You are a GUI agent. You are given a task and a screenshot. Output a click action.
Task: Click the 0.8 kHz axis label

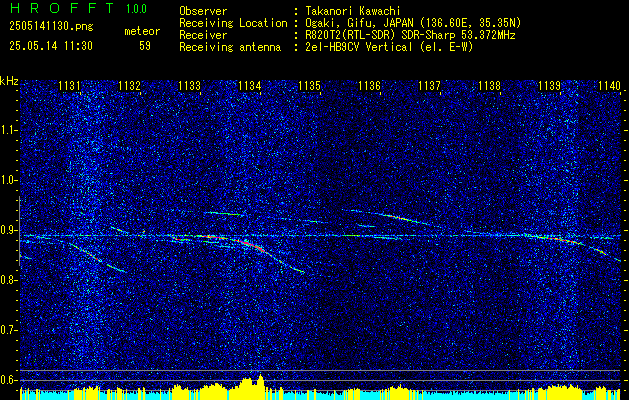click(x=8, y=280)
